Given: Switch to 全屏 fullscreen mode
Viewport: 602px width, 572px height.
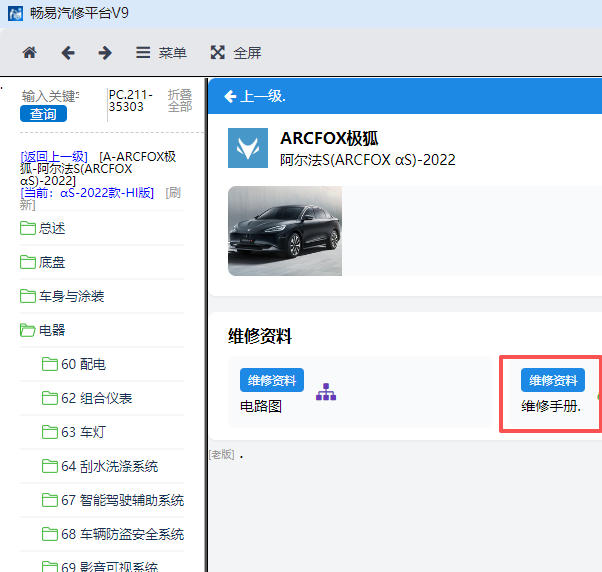Looking at the screenshot, I should [236, 53].
